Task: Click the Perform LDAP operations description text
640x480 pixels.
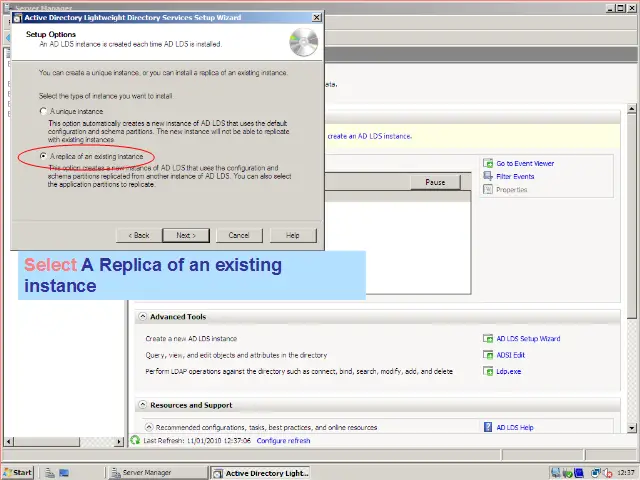Action: [x=299, y=371]
